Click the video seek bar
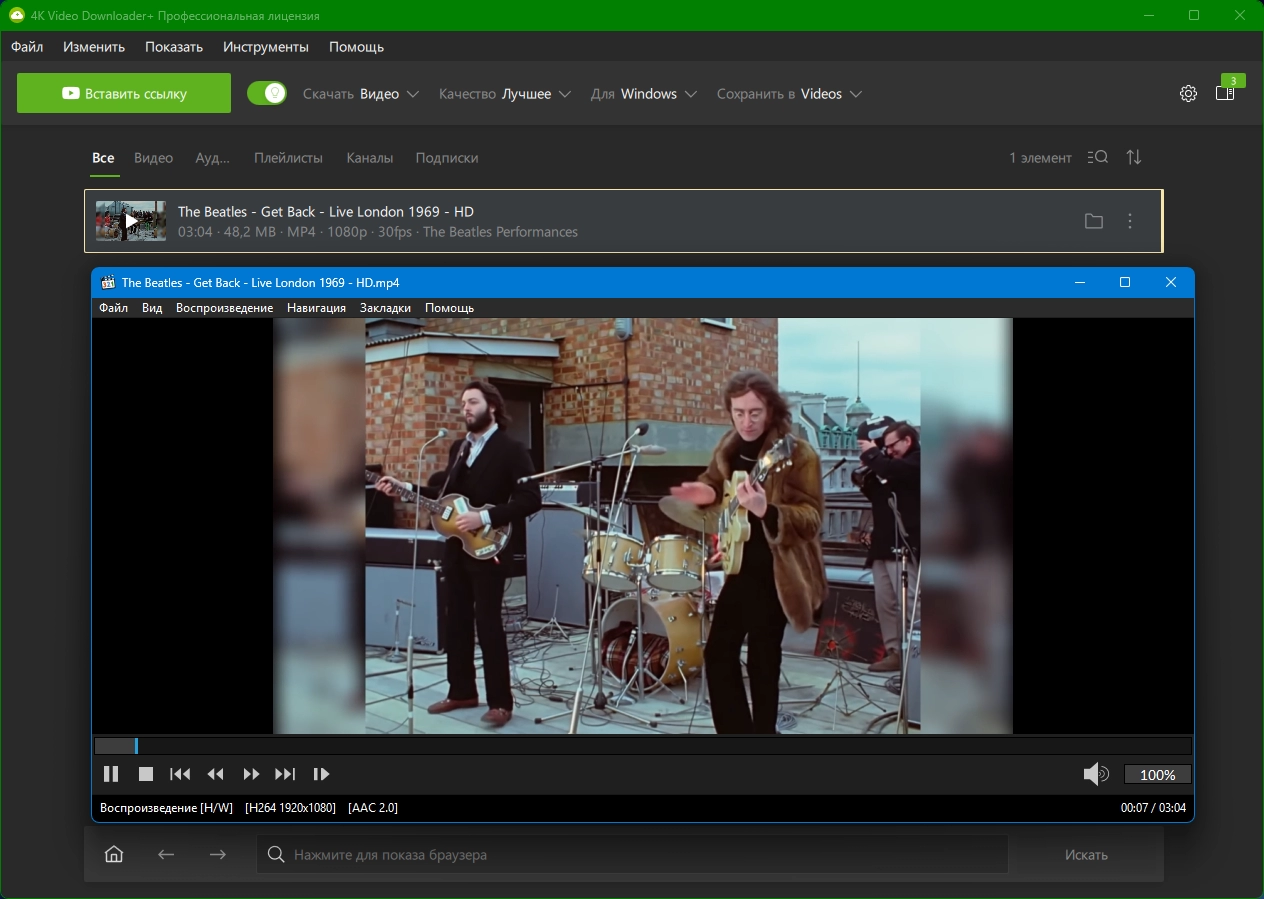 click(x=642, y=746)
